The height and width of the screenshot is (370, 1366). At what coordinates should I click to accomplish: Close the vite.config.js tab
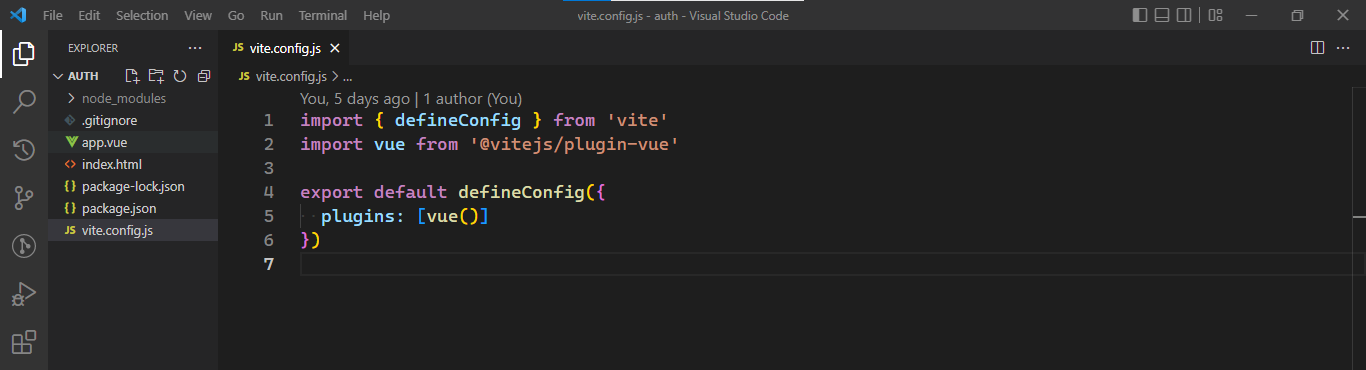(335, 48)
